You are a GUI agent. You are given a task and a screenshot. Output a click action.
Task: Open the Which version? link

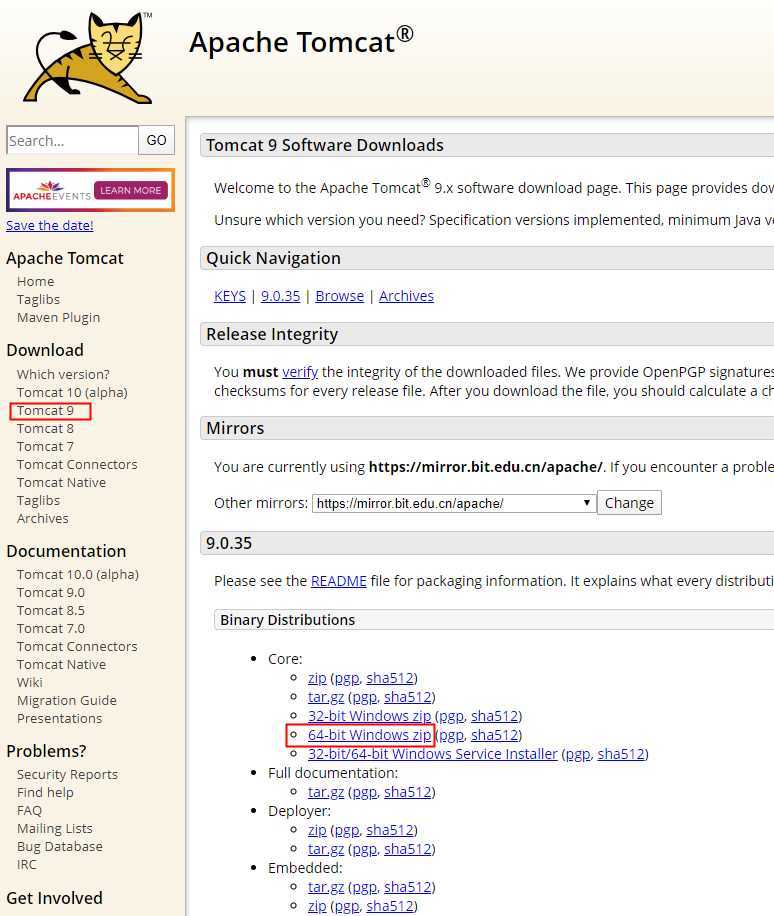tap(63, 374)
